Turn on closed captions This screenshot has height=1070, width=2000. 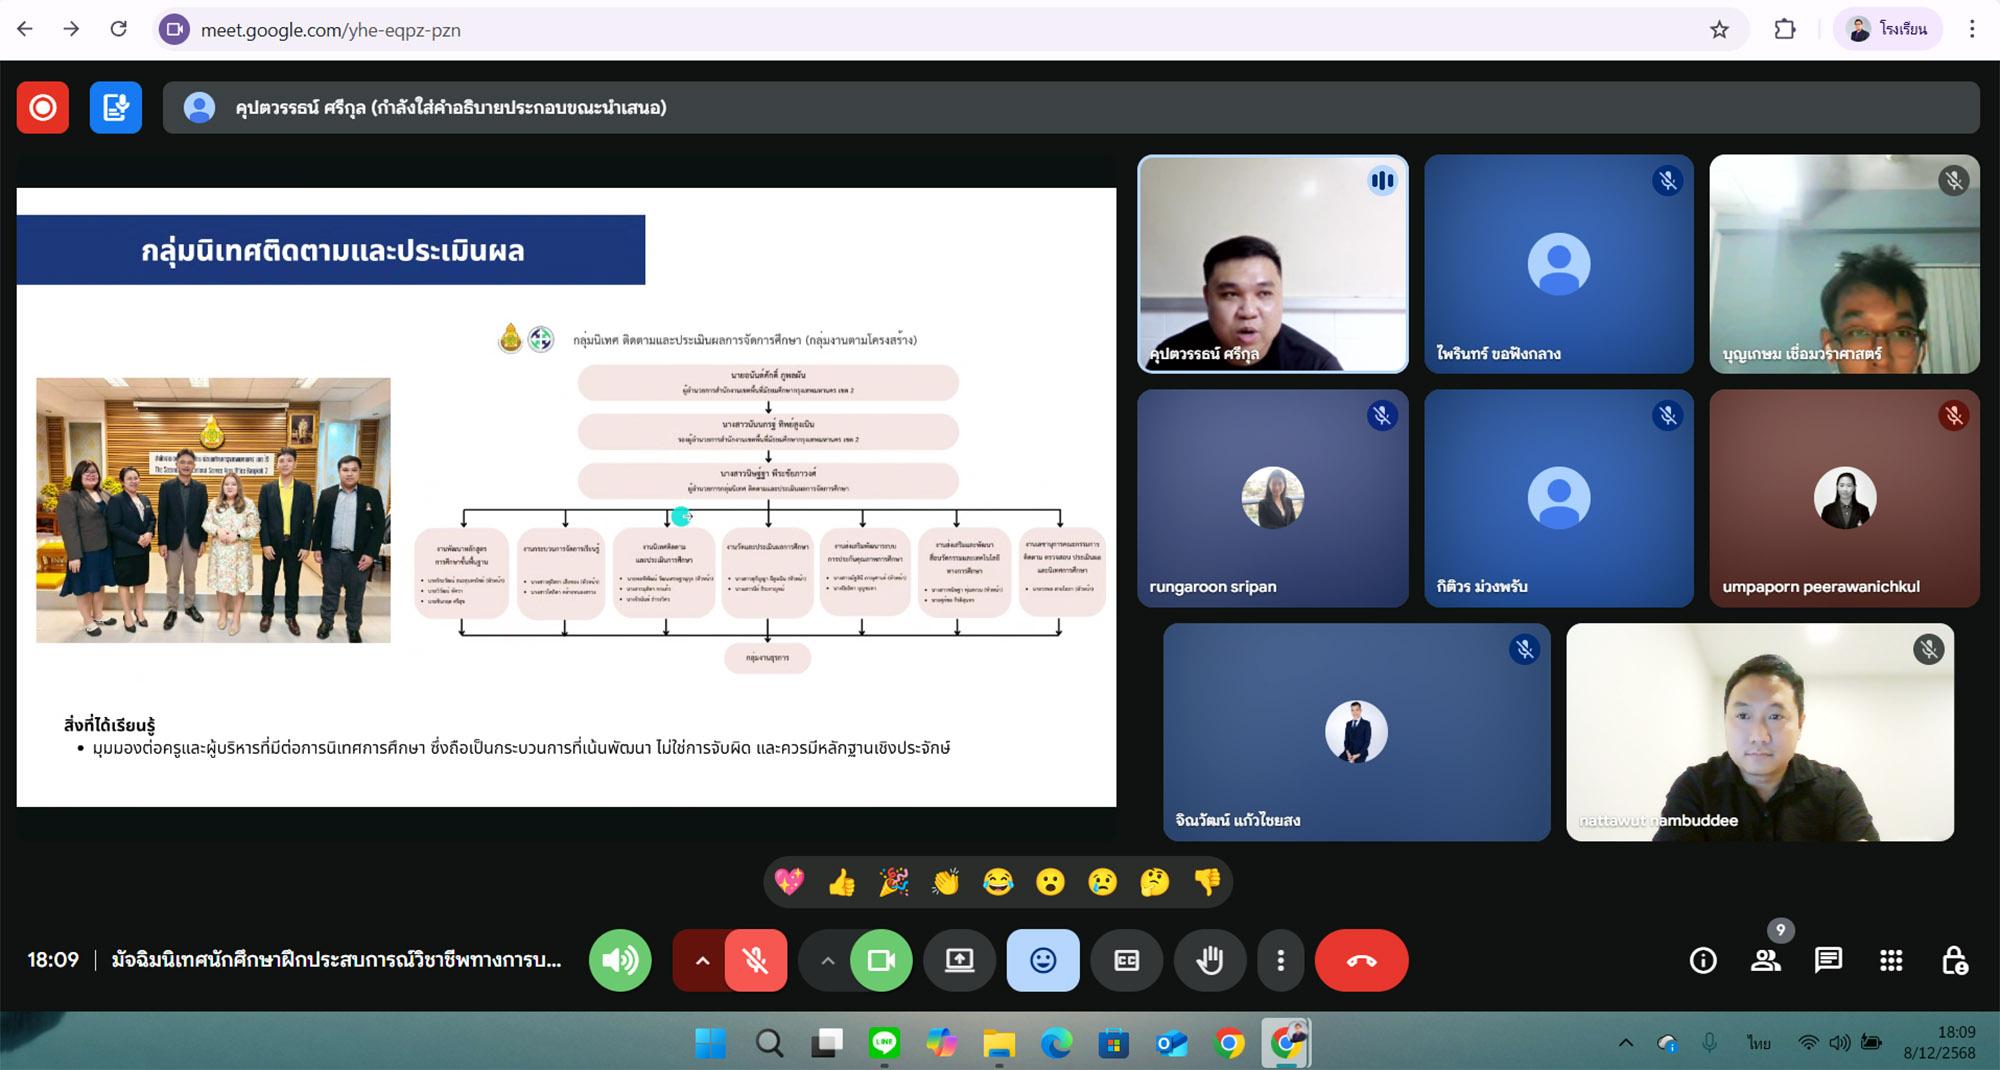click(1126, 960)
